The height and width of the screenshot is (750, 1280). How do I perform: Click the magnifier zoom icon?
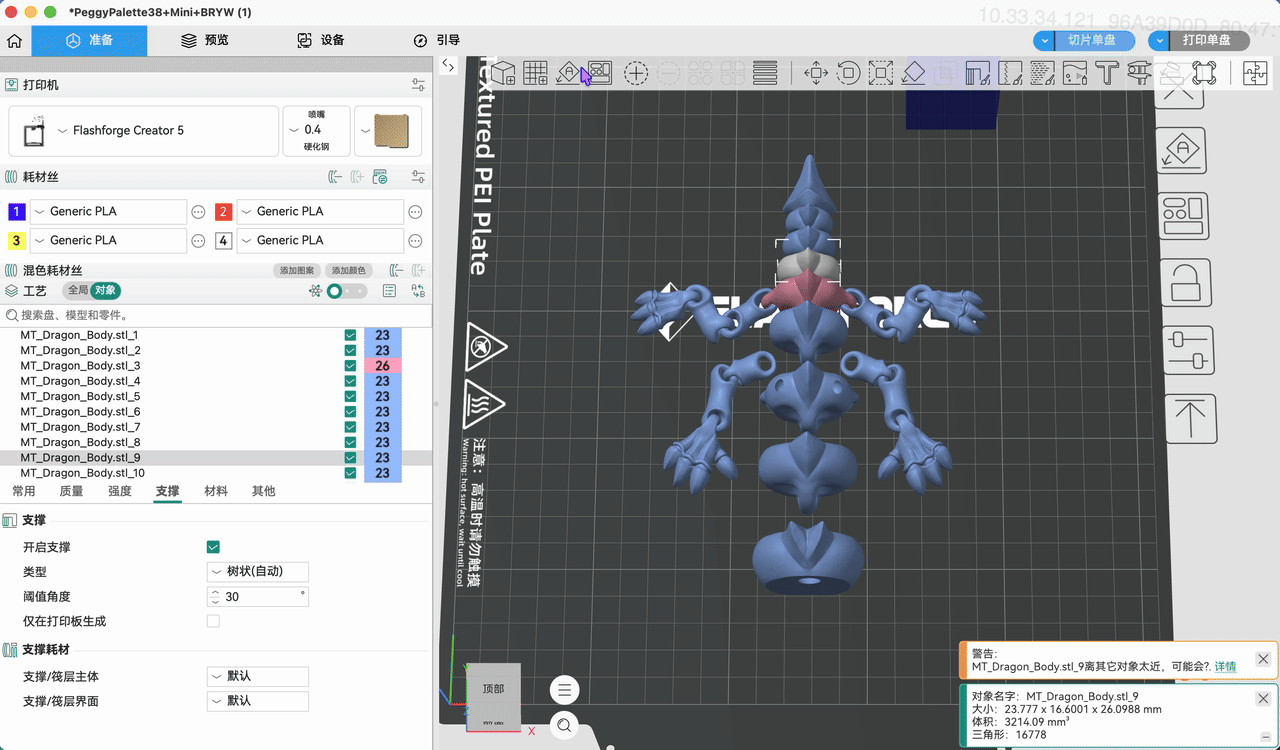[x=565, y=725]
